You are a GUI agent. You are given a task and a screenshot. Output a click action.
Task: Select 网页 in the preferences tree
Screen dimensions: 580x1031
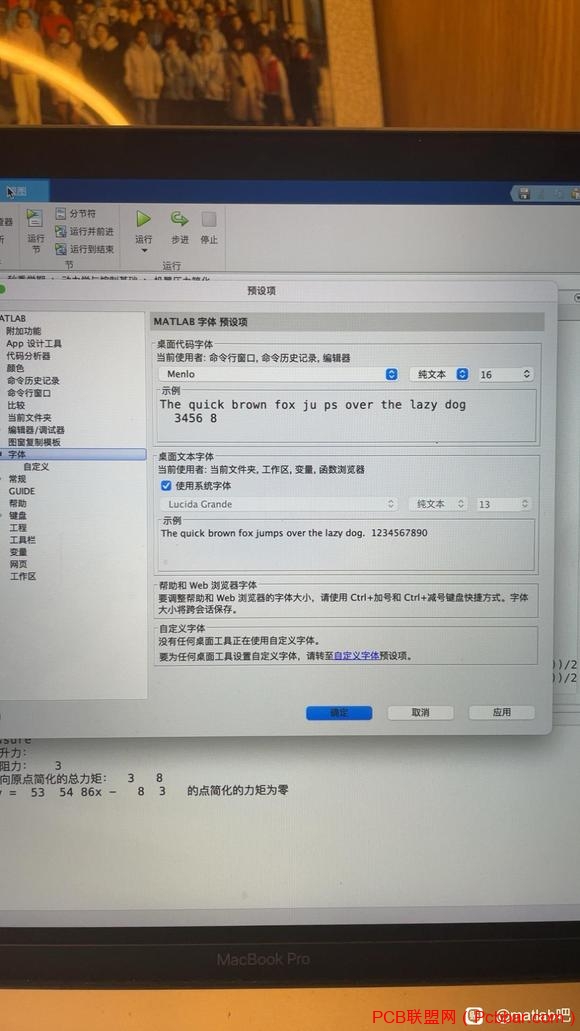coord(18,564)
